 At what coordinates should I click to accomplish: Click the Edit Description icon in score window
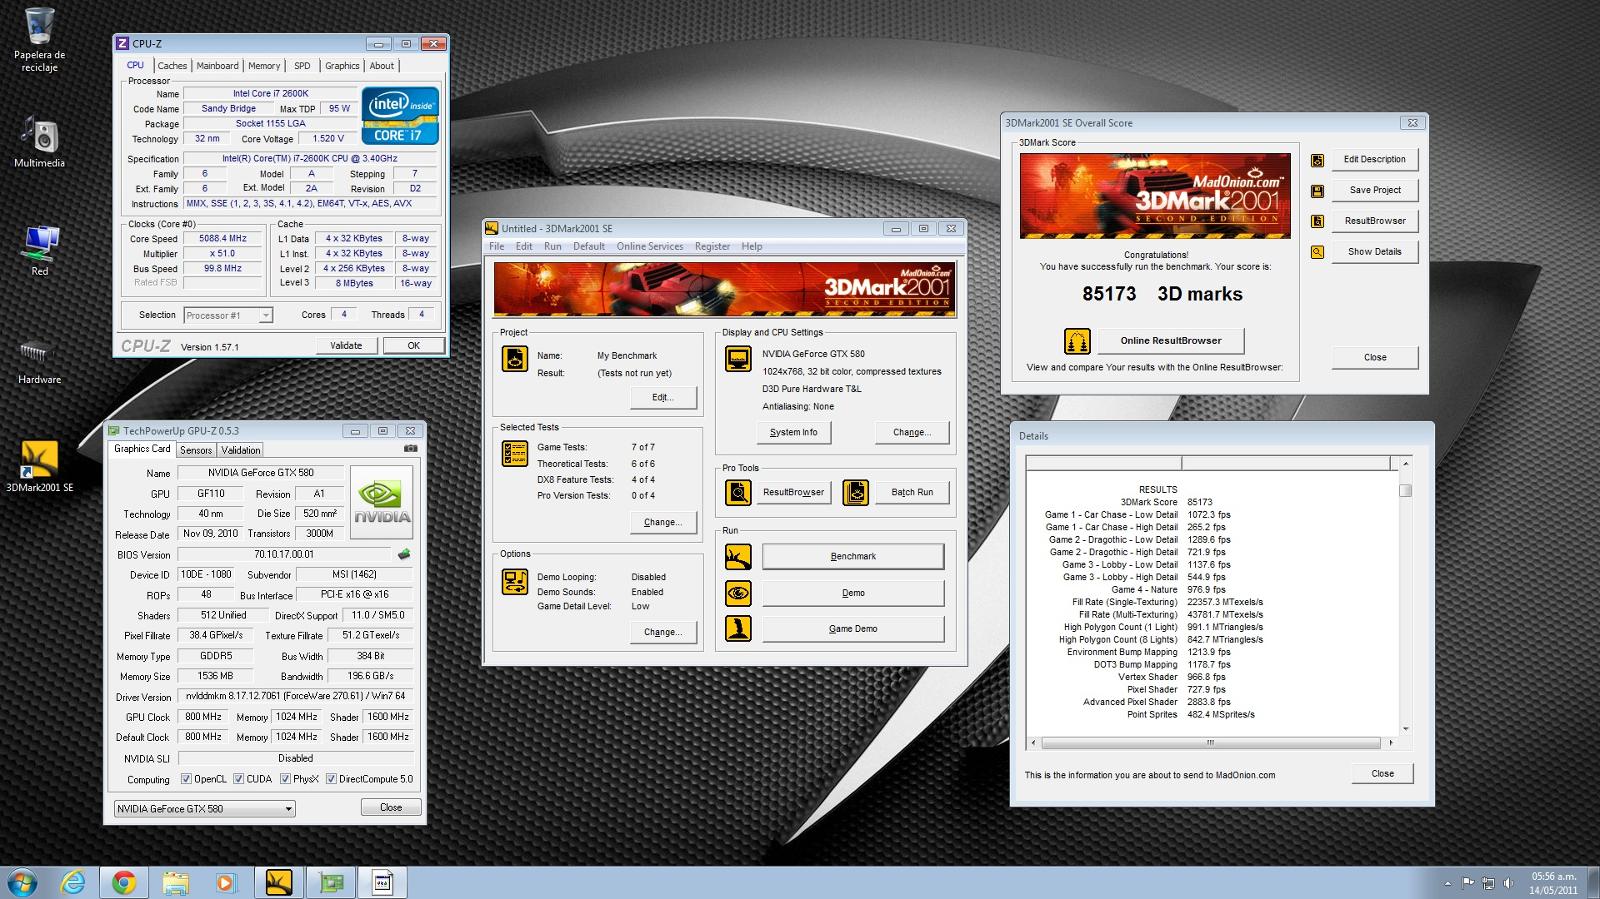click(x=1318, y=160)
